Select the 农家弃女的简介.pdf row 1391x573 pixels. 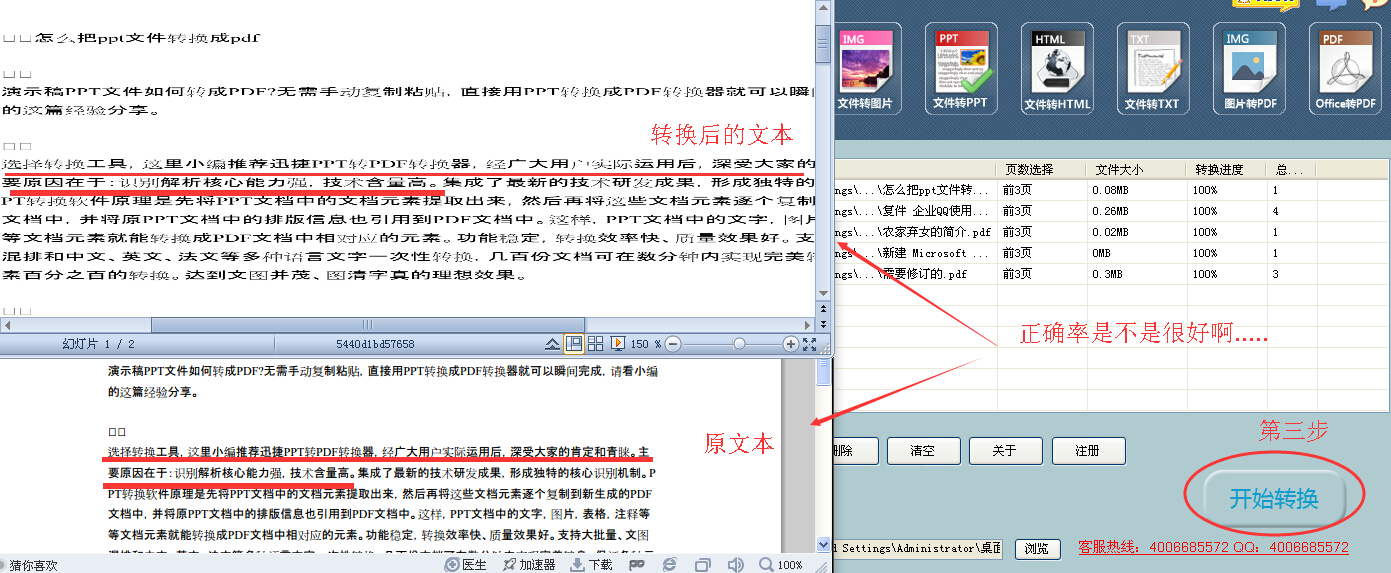[x=1112, y=232]
